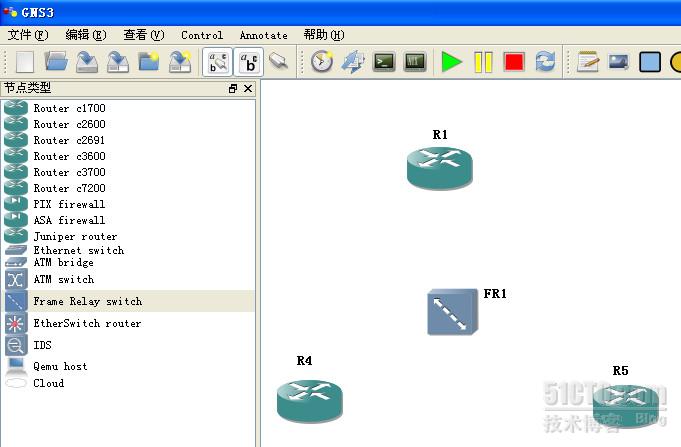
Task: Select Router c2600 in node list
Action: pos(129,124)
